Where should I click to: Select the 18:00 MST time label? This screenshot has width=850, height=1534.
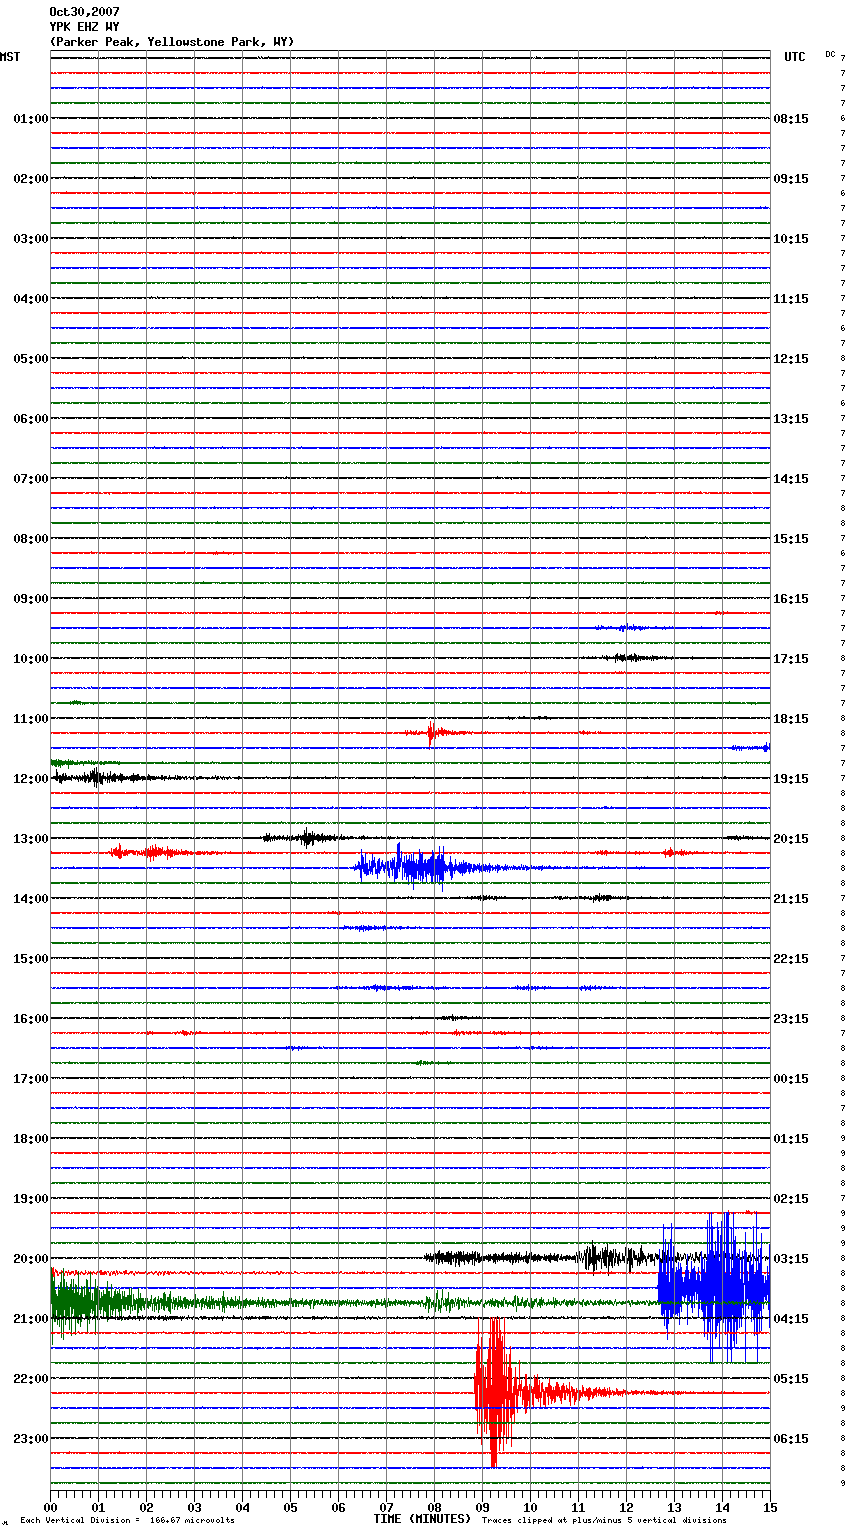click(x=31, y=1139)
